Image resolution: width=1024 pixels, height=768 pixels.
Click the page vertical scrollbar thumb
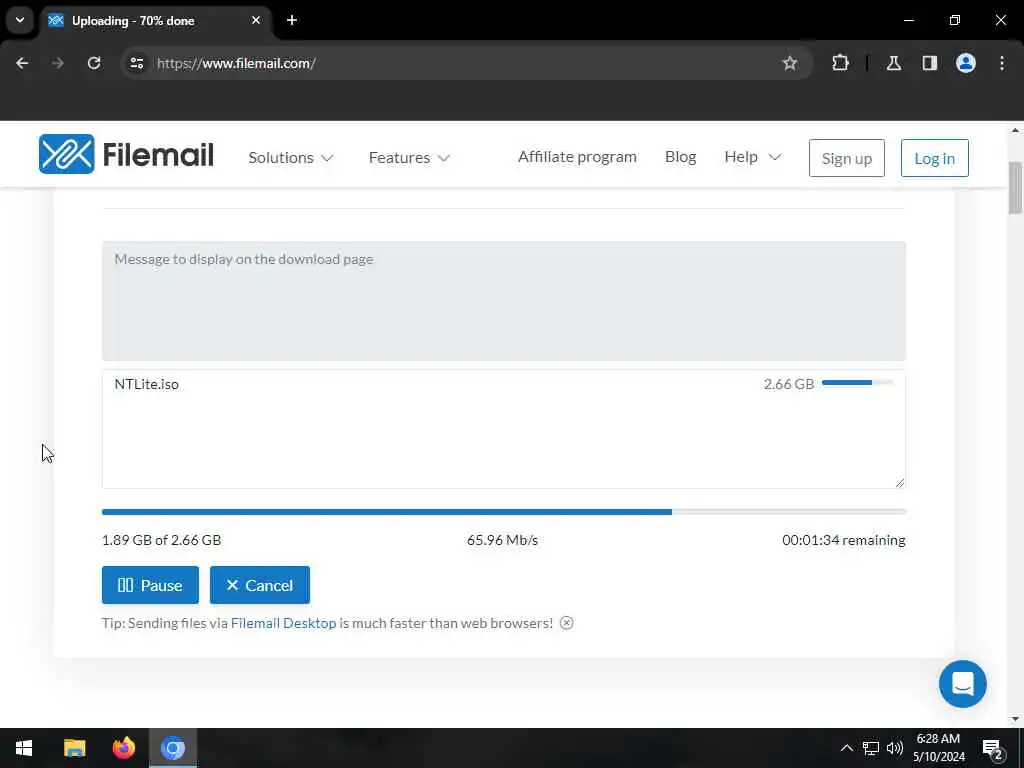[x=1016, y=188]
